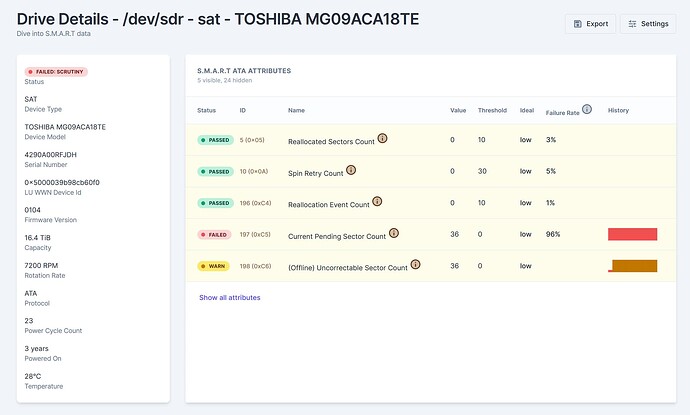The width and height of the screenshot is (690, 415).
Task: Click the Name column header
Action: coord(296,110)
